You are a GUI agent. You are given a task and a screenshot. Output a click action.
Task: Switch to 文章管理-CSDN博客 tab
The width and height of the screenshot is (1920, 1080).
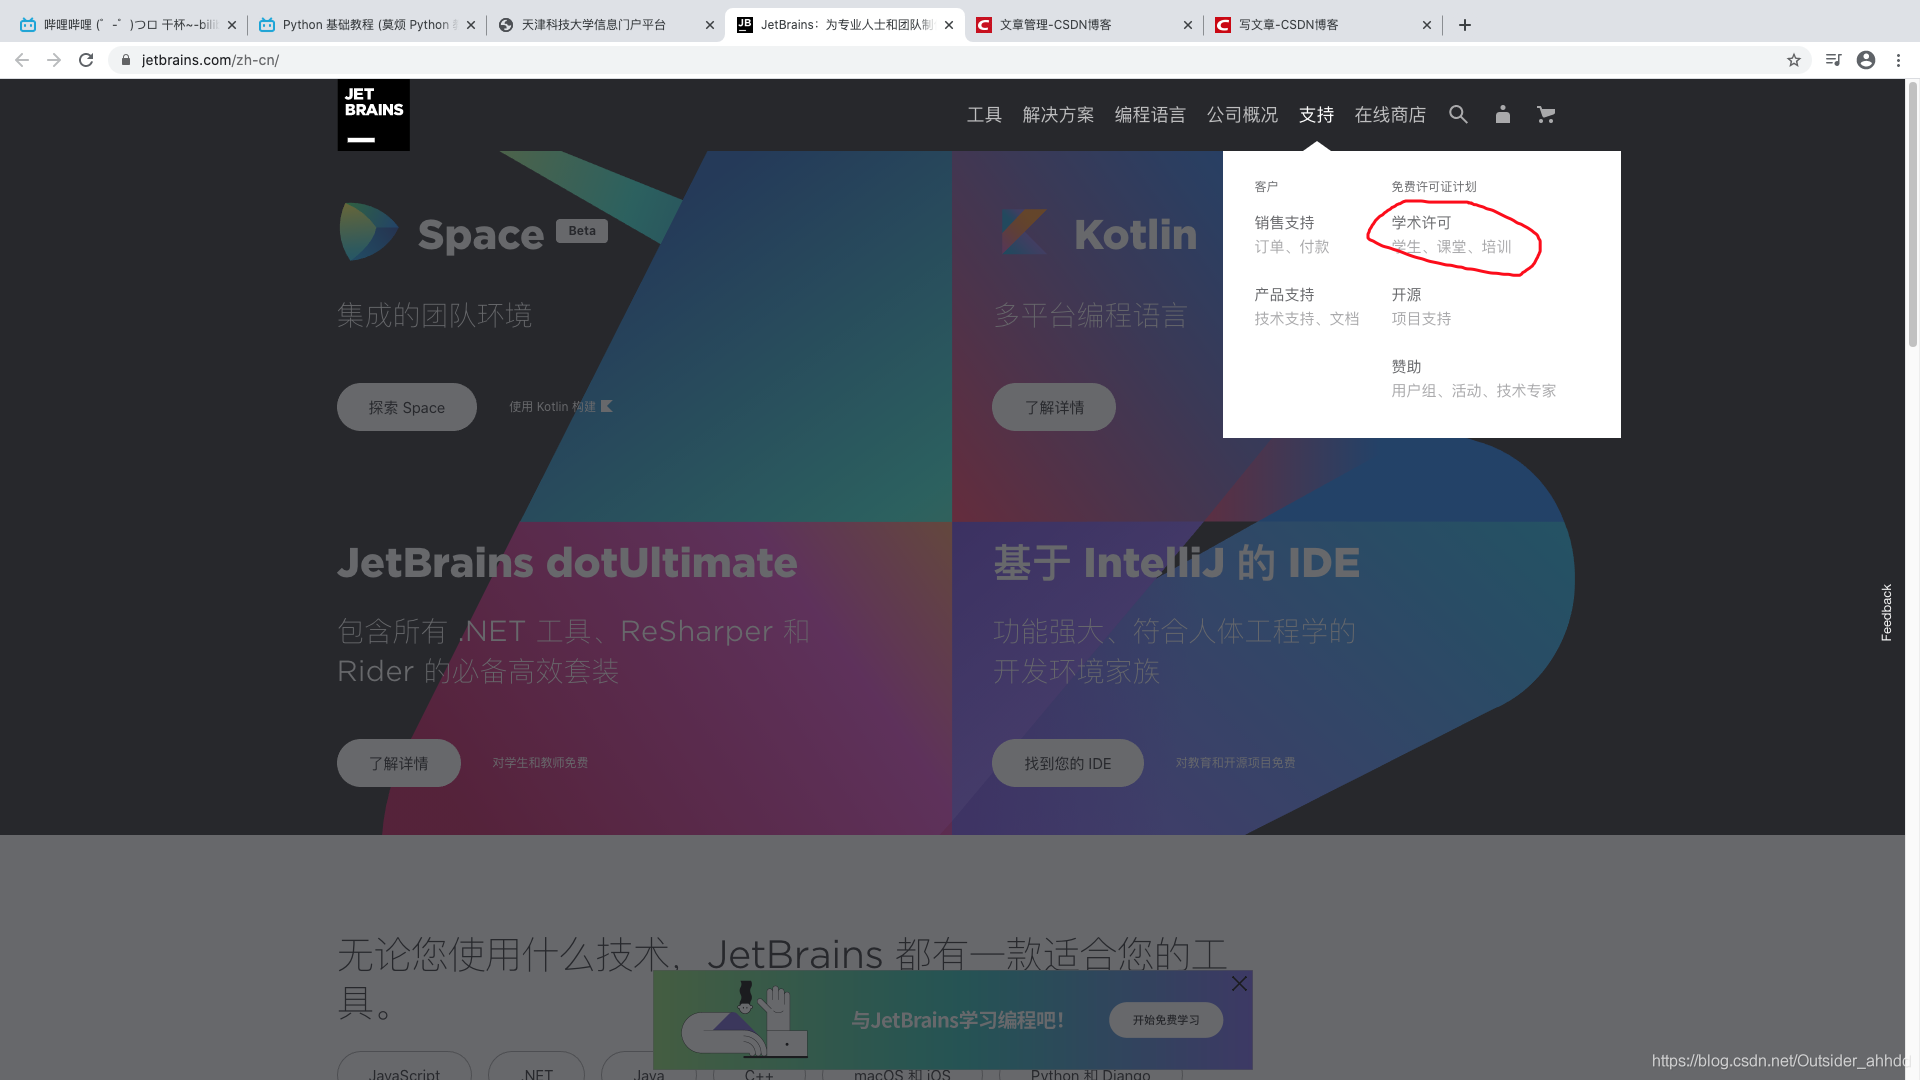click(x=1083, y=25)
